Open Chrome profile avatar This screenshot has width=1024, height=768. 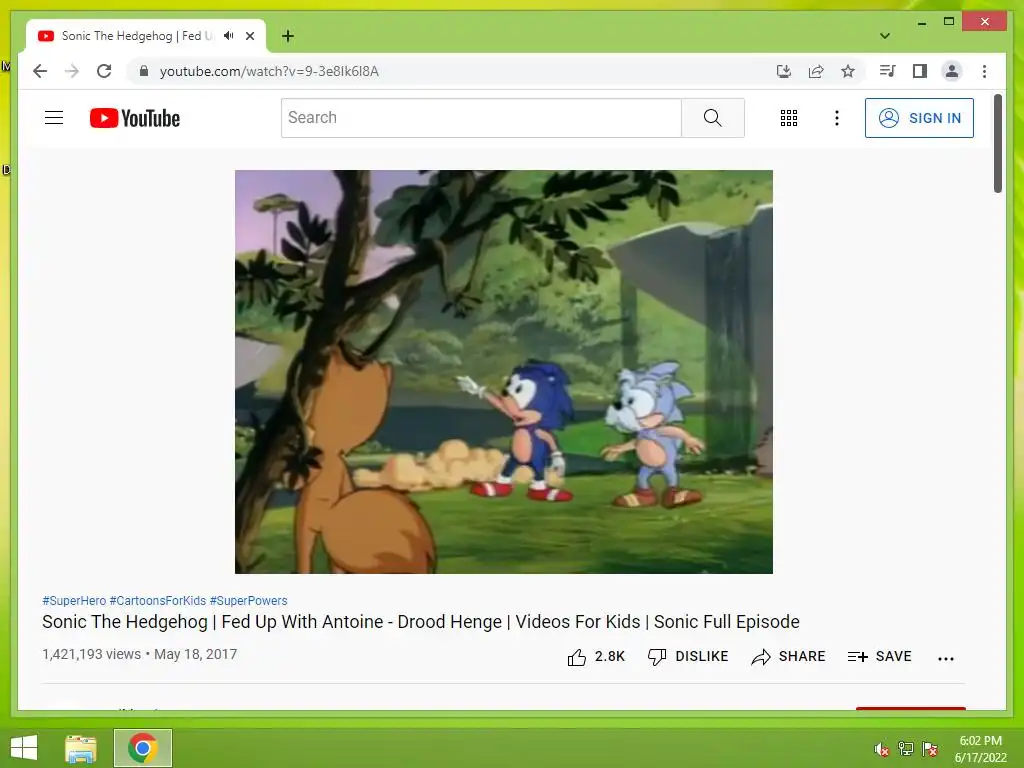952,71
